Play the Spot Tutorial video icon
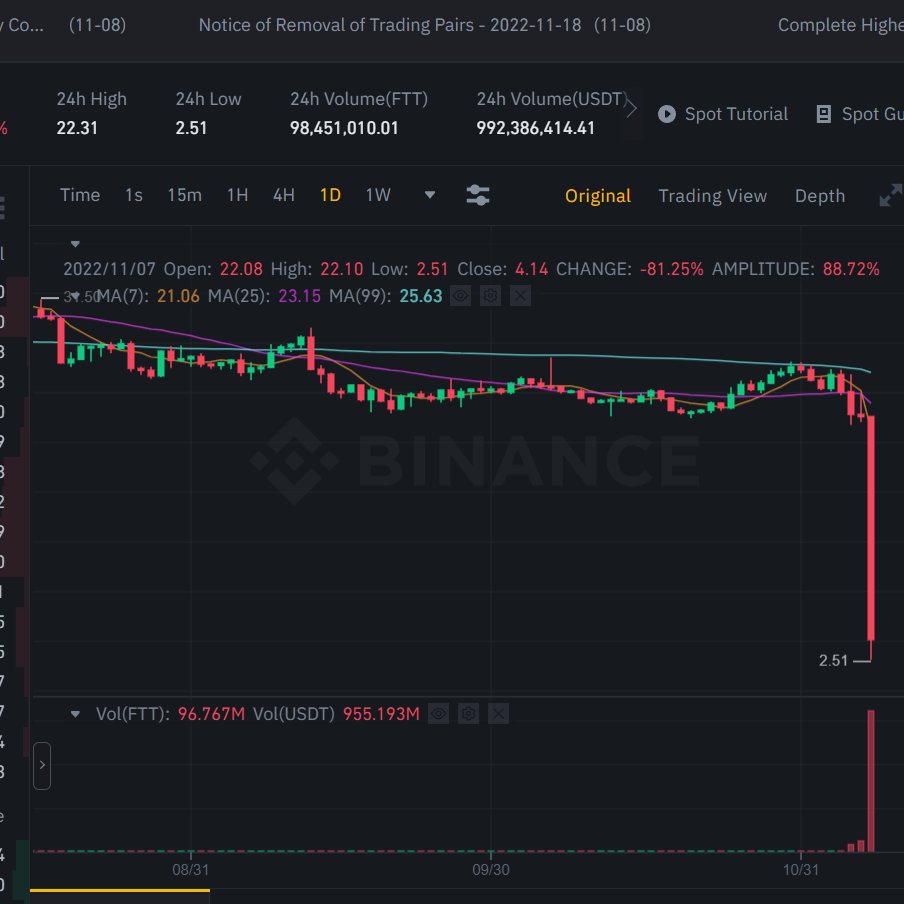This screenshot has height=904, width=904. click(666, 114)
